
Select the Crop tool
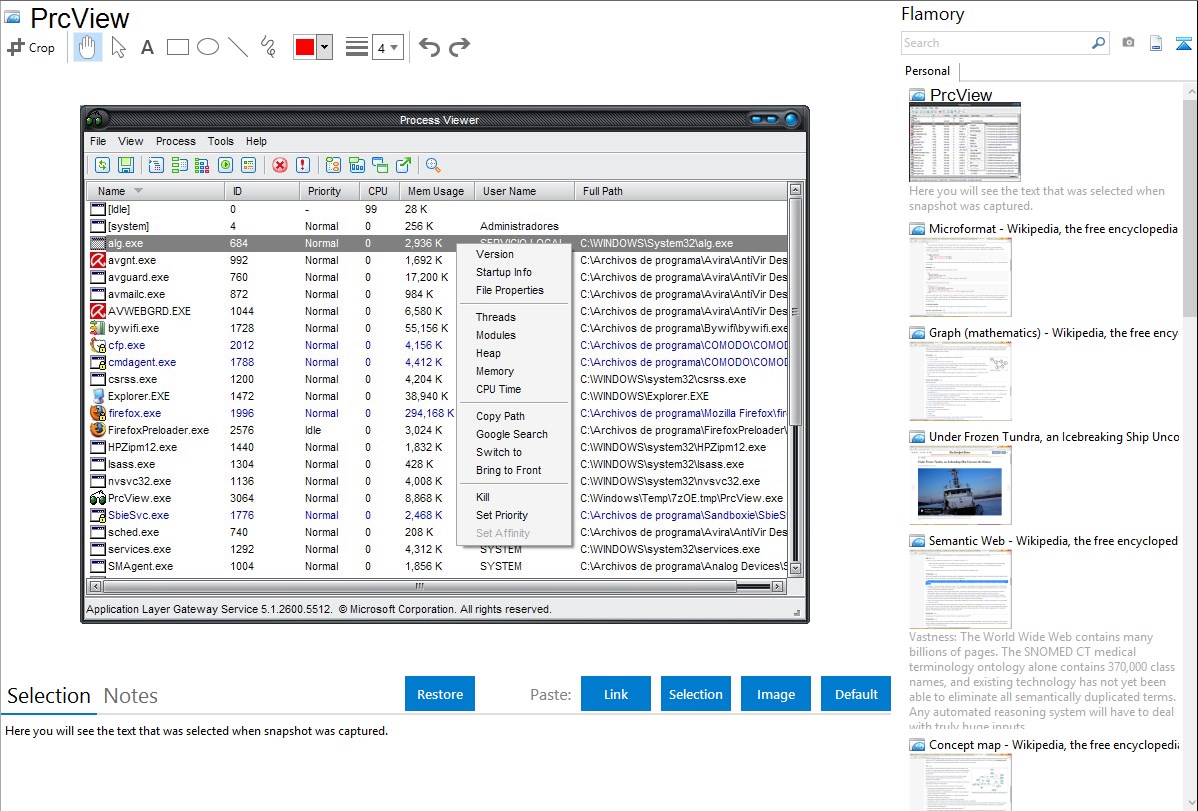(31, 47)
